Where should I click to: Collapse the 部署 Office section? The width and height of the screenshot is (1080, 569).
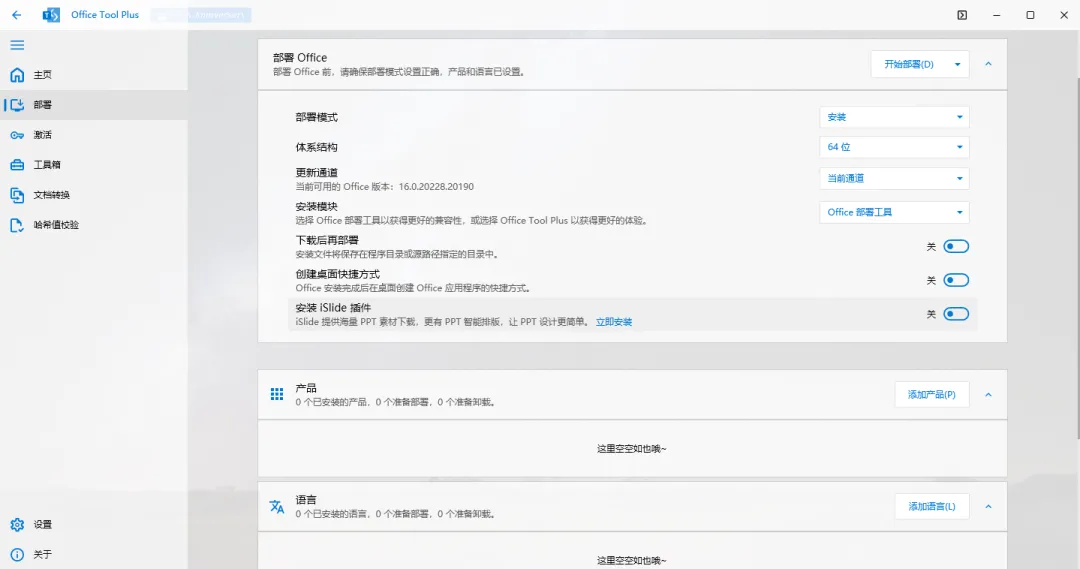pos(988,64)
